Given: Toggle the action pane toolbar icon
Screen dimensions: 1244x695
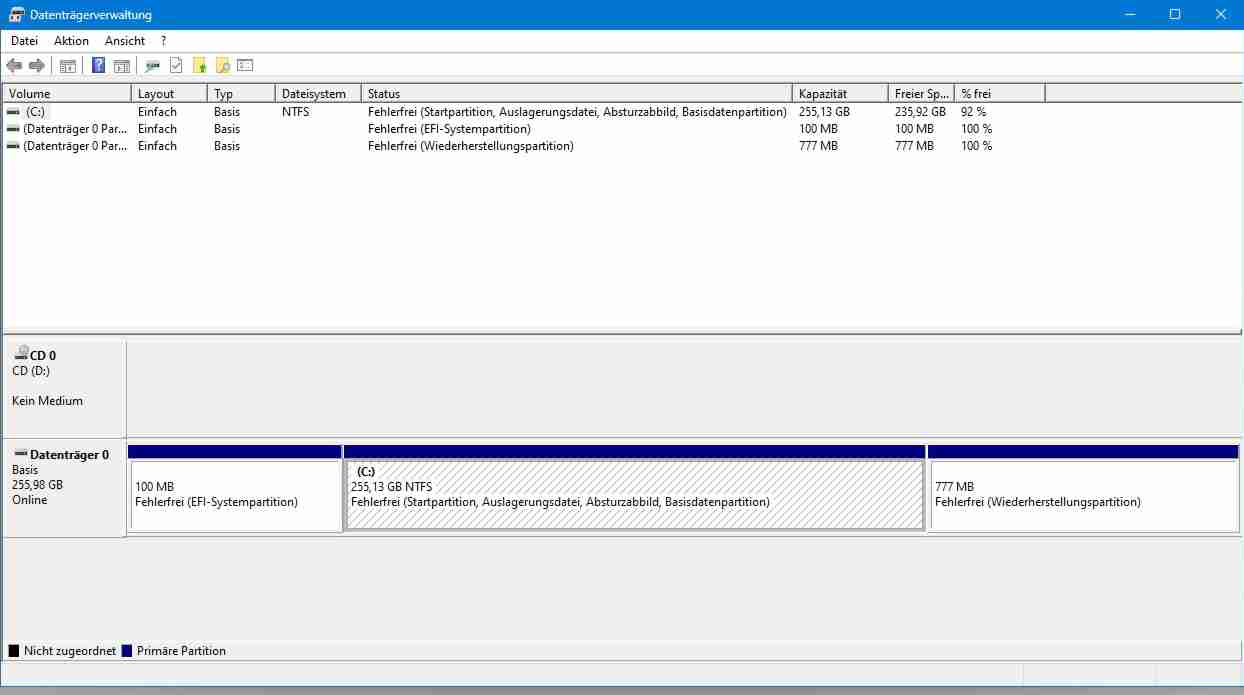Looking at the screenshot, I should pyautogui.click(x=122, y=66).
